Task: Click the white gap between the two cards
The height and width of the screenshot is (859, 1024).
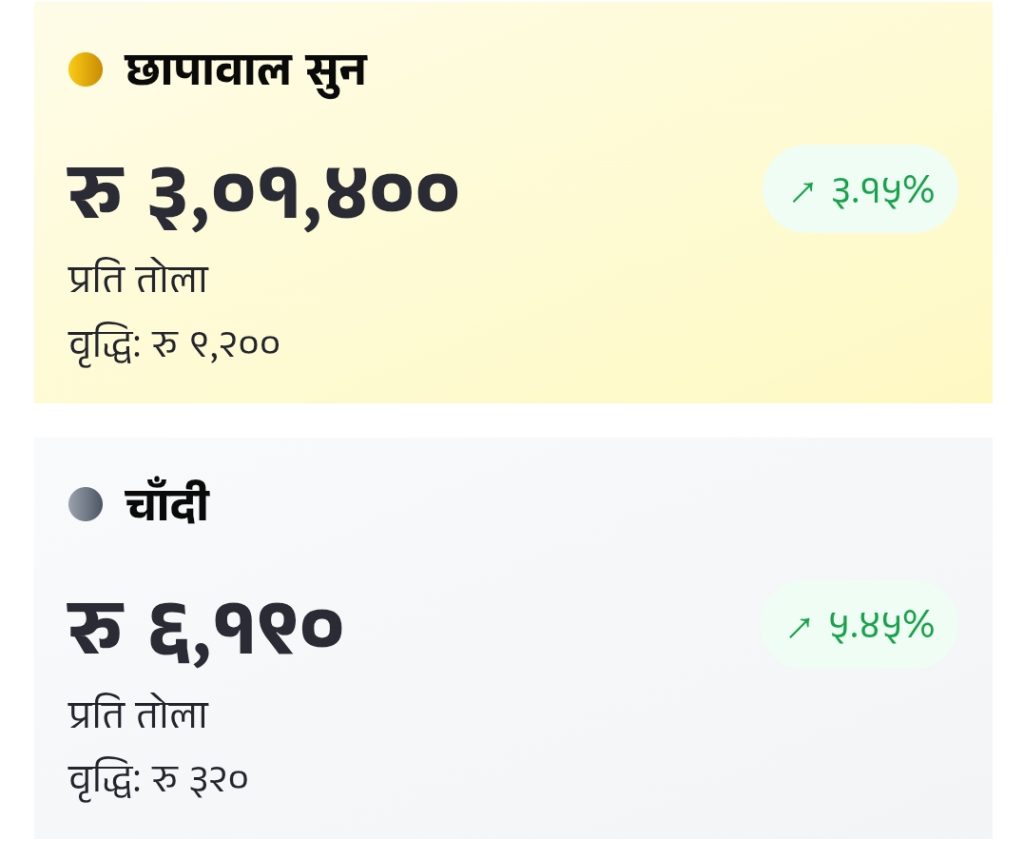Action: 512,420
